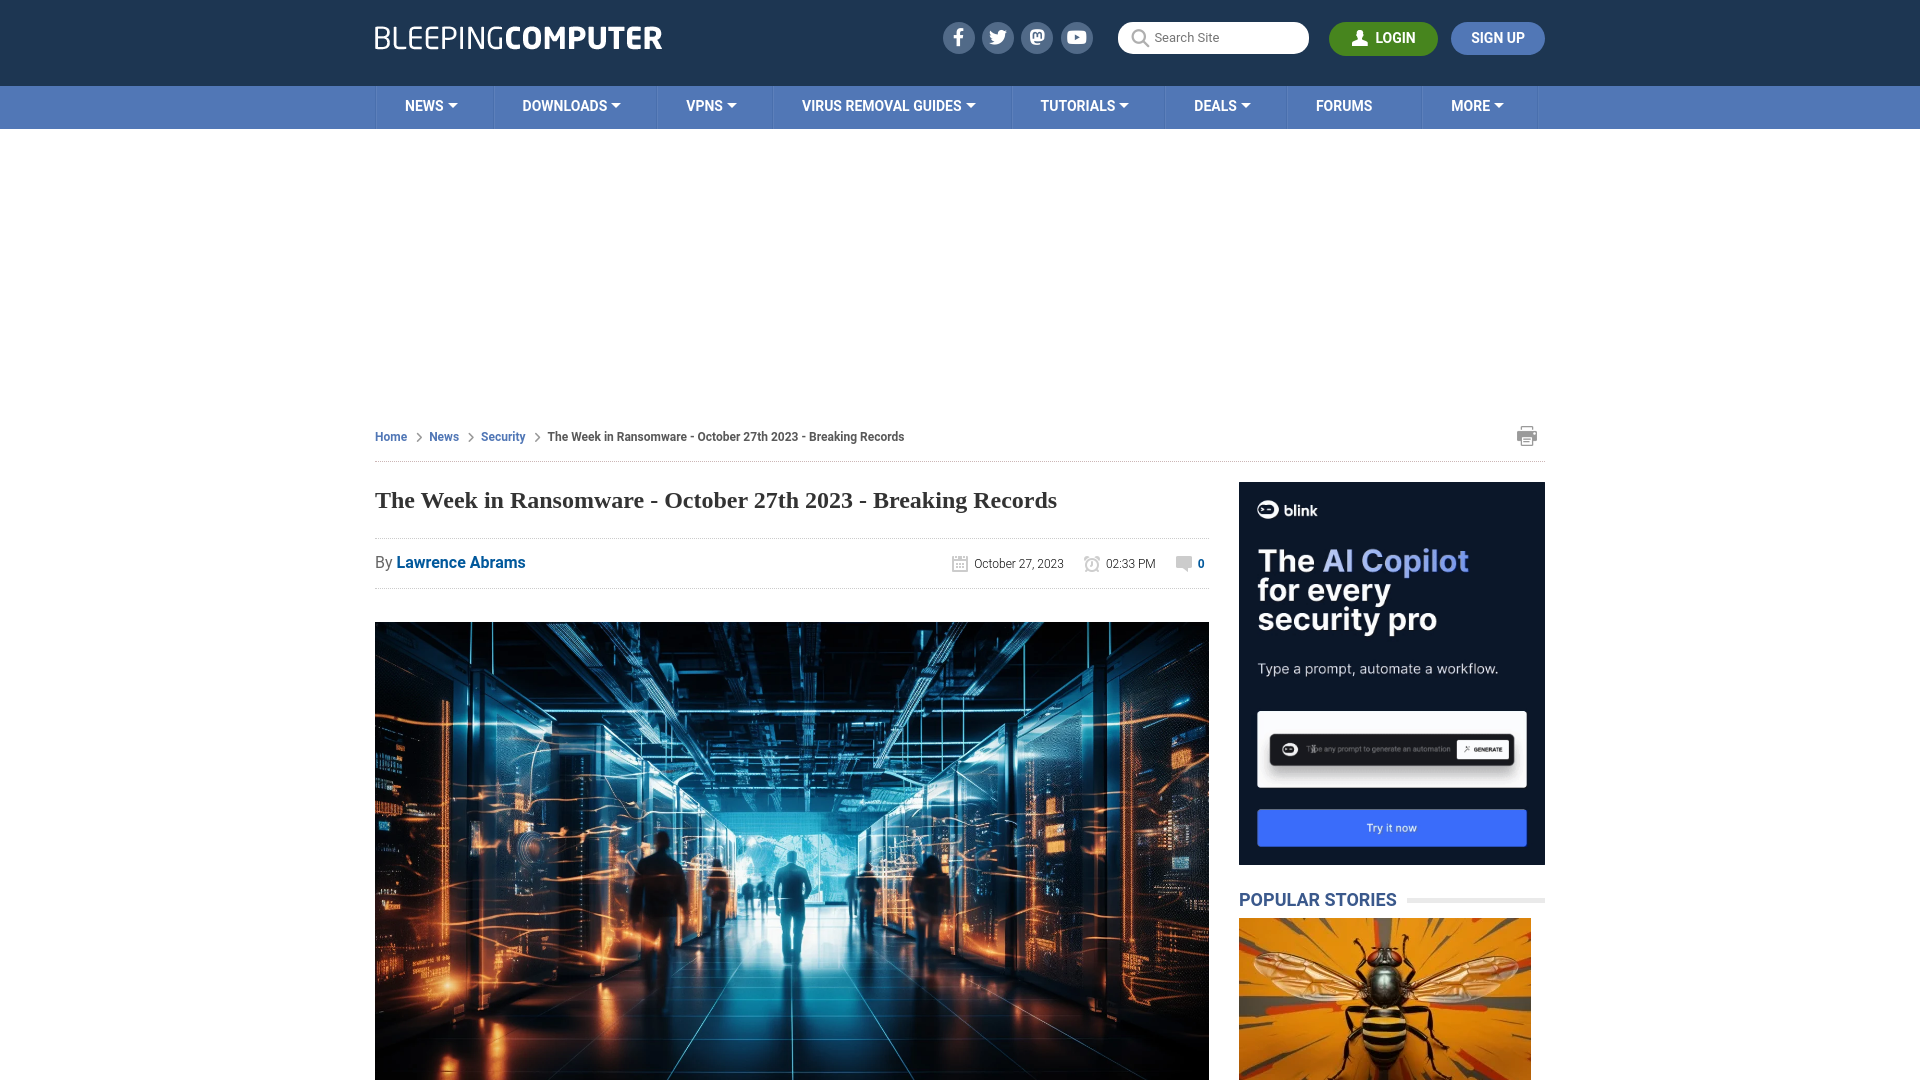
Task: Click the Print article icon
Action: (x=1527, y=435)
